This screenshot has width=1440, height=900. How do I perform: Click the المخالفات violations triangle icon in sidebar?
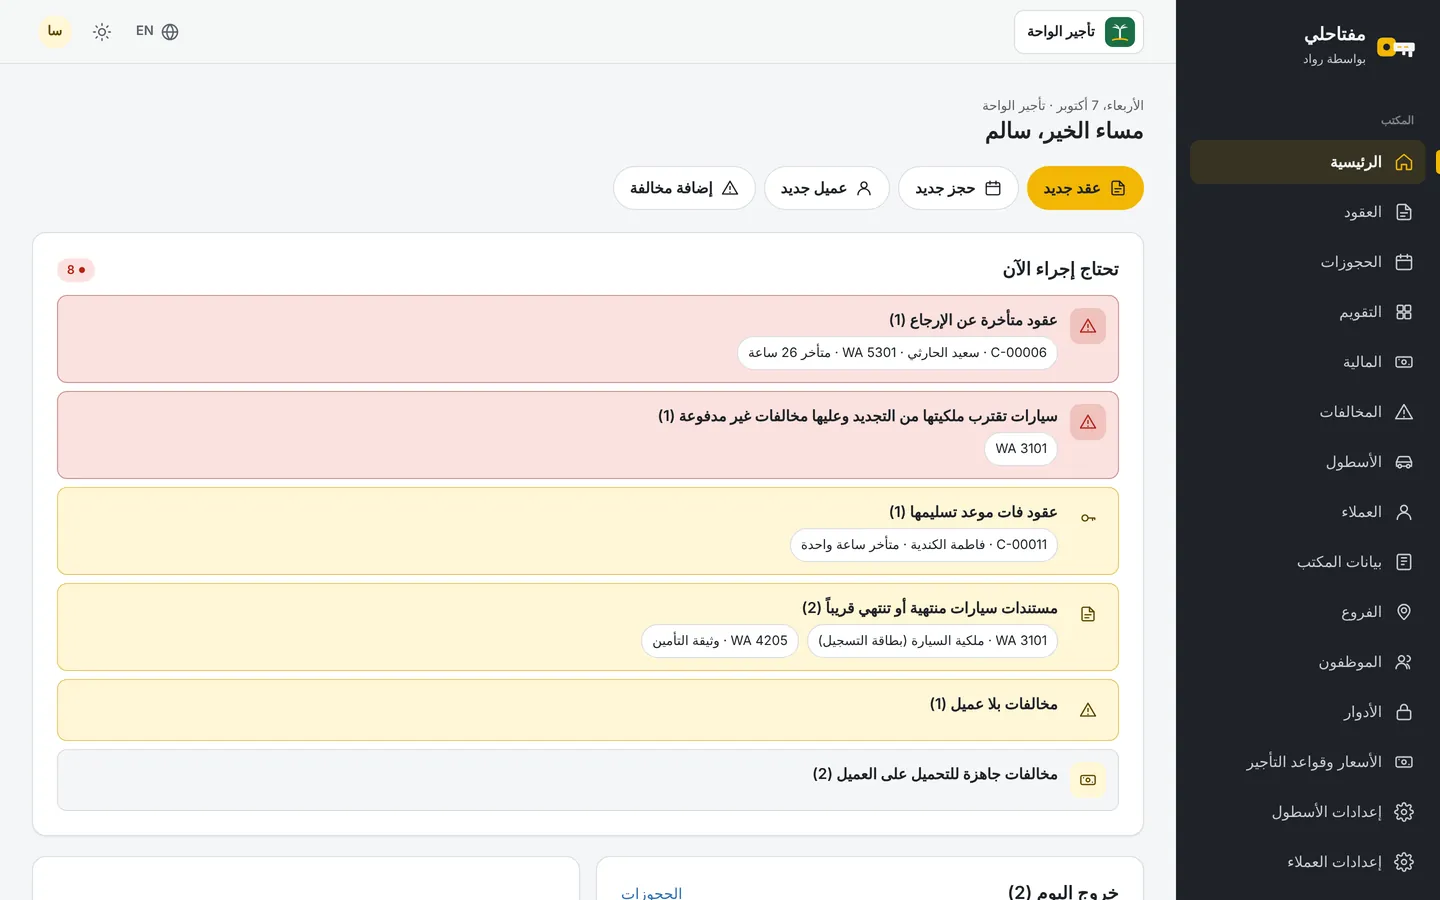tap(1404, 412)
